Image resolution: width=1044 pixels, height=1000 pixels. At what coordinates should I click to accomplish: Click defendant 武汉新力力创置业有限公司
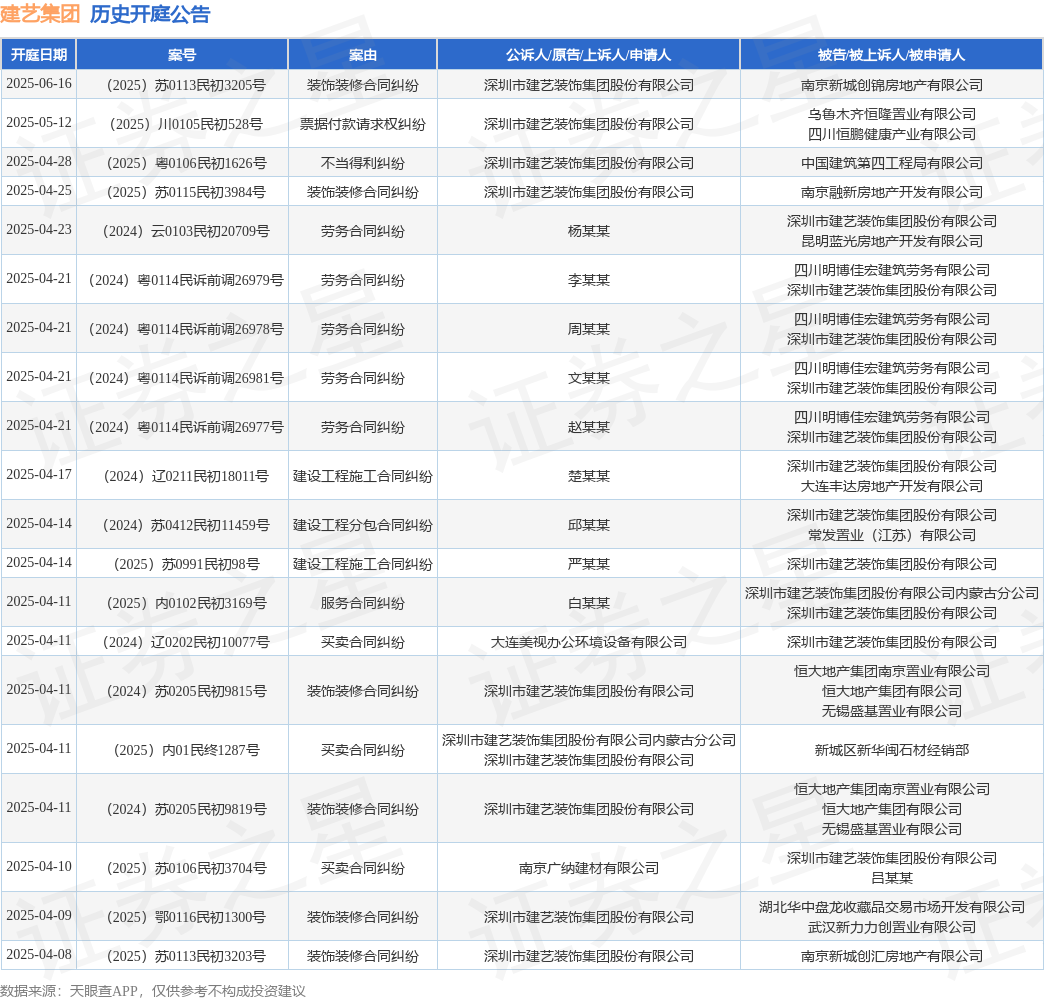coord(892,927)
